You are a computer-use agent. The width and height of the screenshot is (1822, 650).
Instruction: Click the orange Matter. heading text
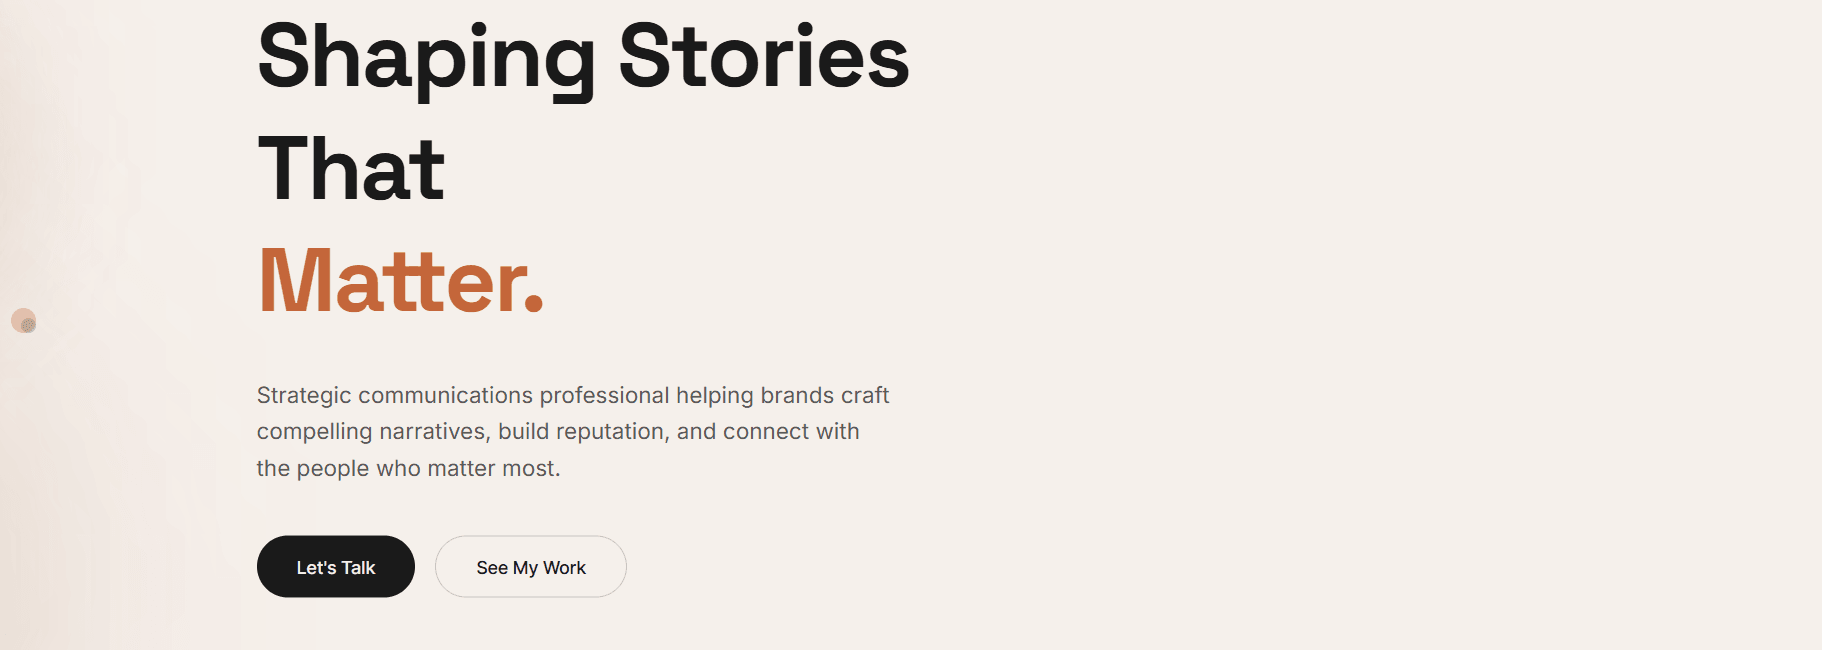(390, 282)
